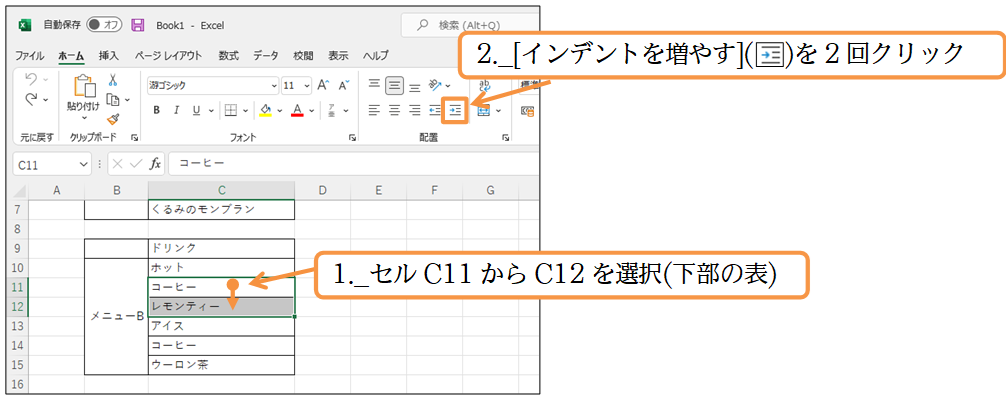Click the Undo arrow icon
Image resolution: width=1006 pixels, height=397 pixels.
[x=31, y=79]
